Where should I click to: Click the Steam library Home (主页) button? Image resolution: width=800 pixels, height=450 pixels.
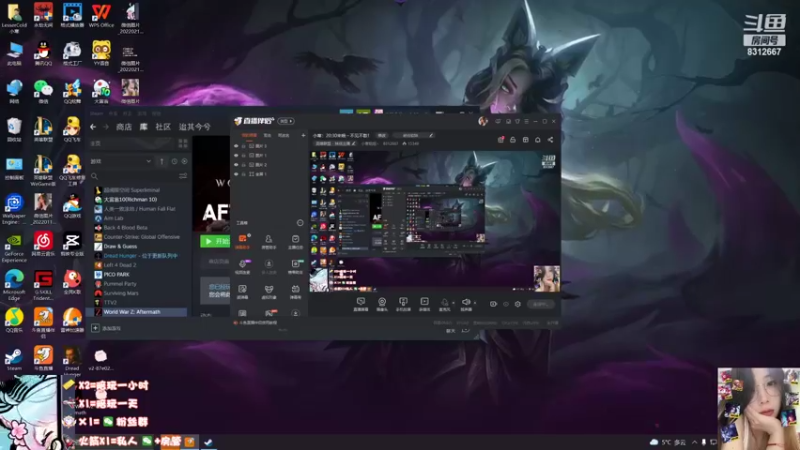133,143
